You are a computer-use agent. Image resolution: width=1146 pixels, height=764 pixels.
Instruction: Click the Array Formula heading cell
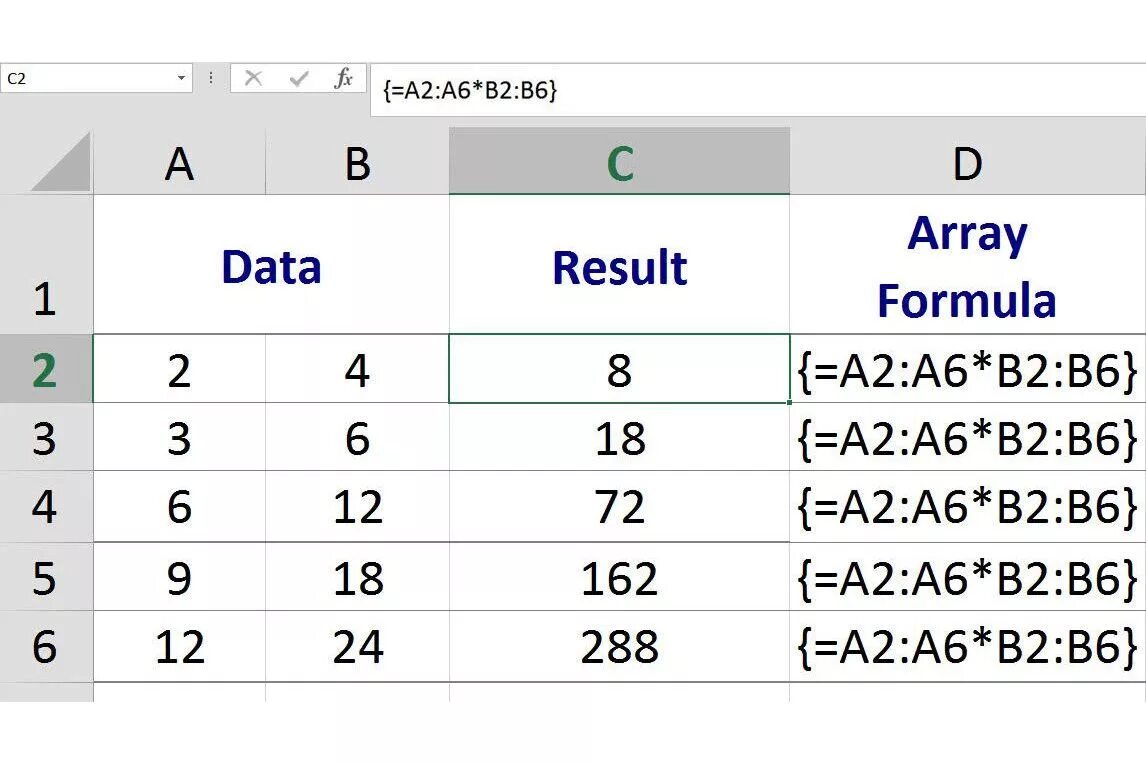[x=967, y=267]
